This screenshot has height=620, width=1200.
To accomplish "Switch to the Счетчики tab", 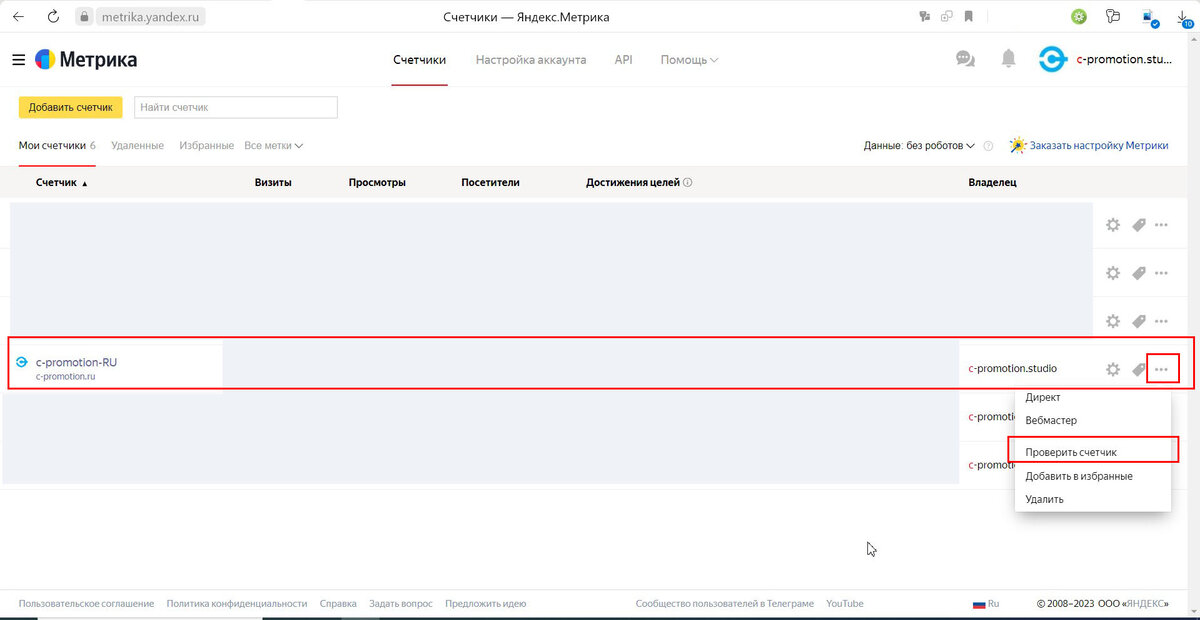I will tap(419, 60).
